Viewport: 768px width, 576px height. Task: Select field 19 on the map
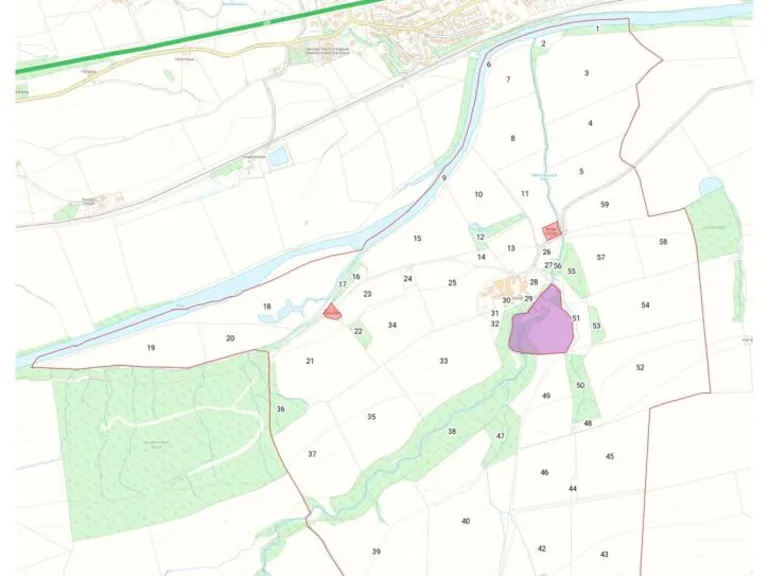coord(151,348)
